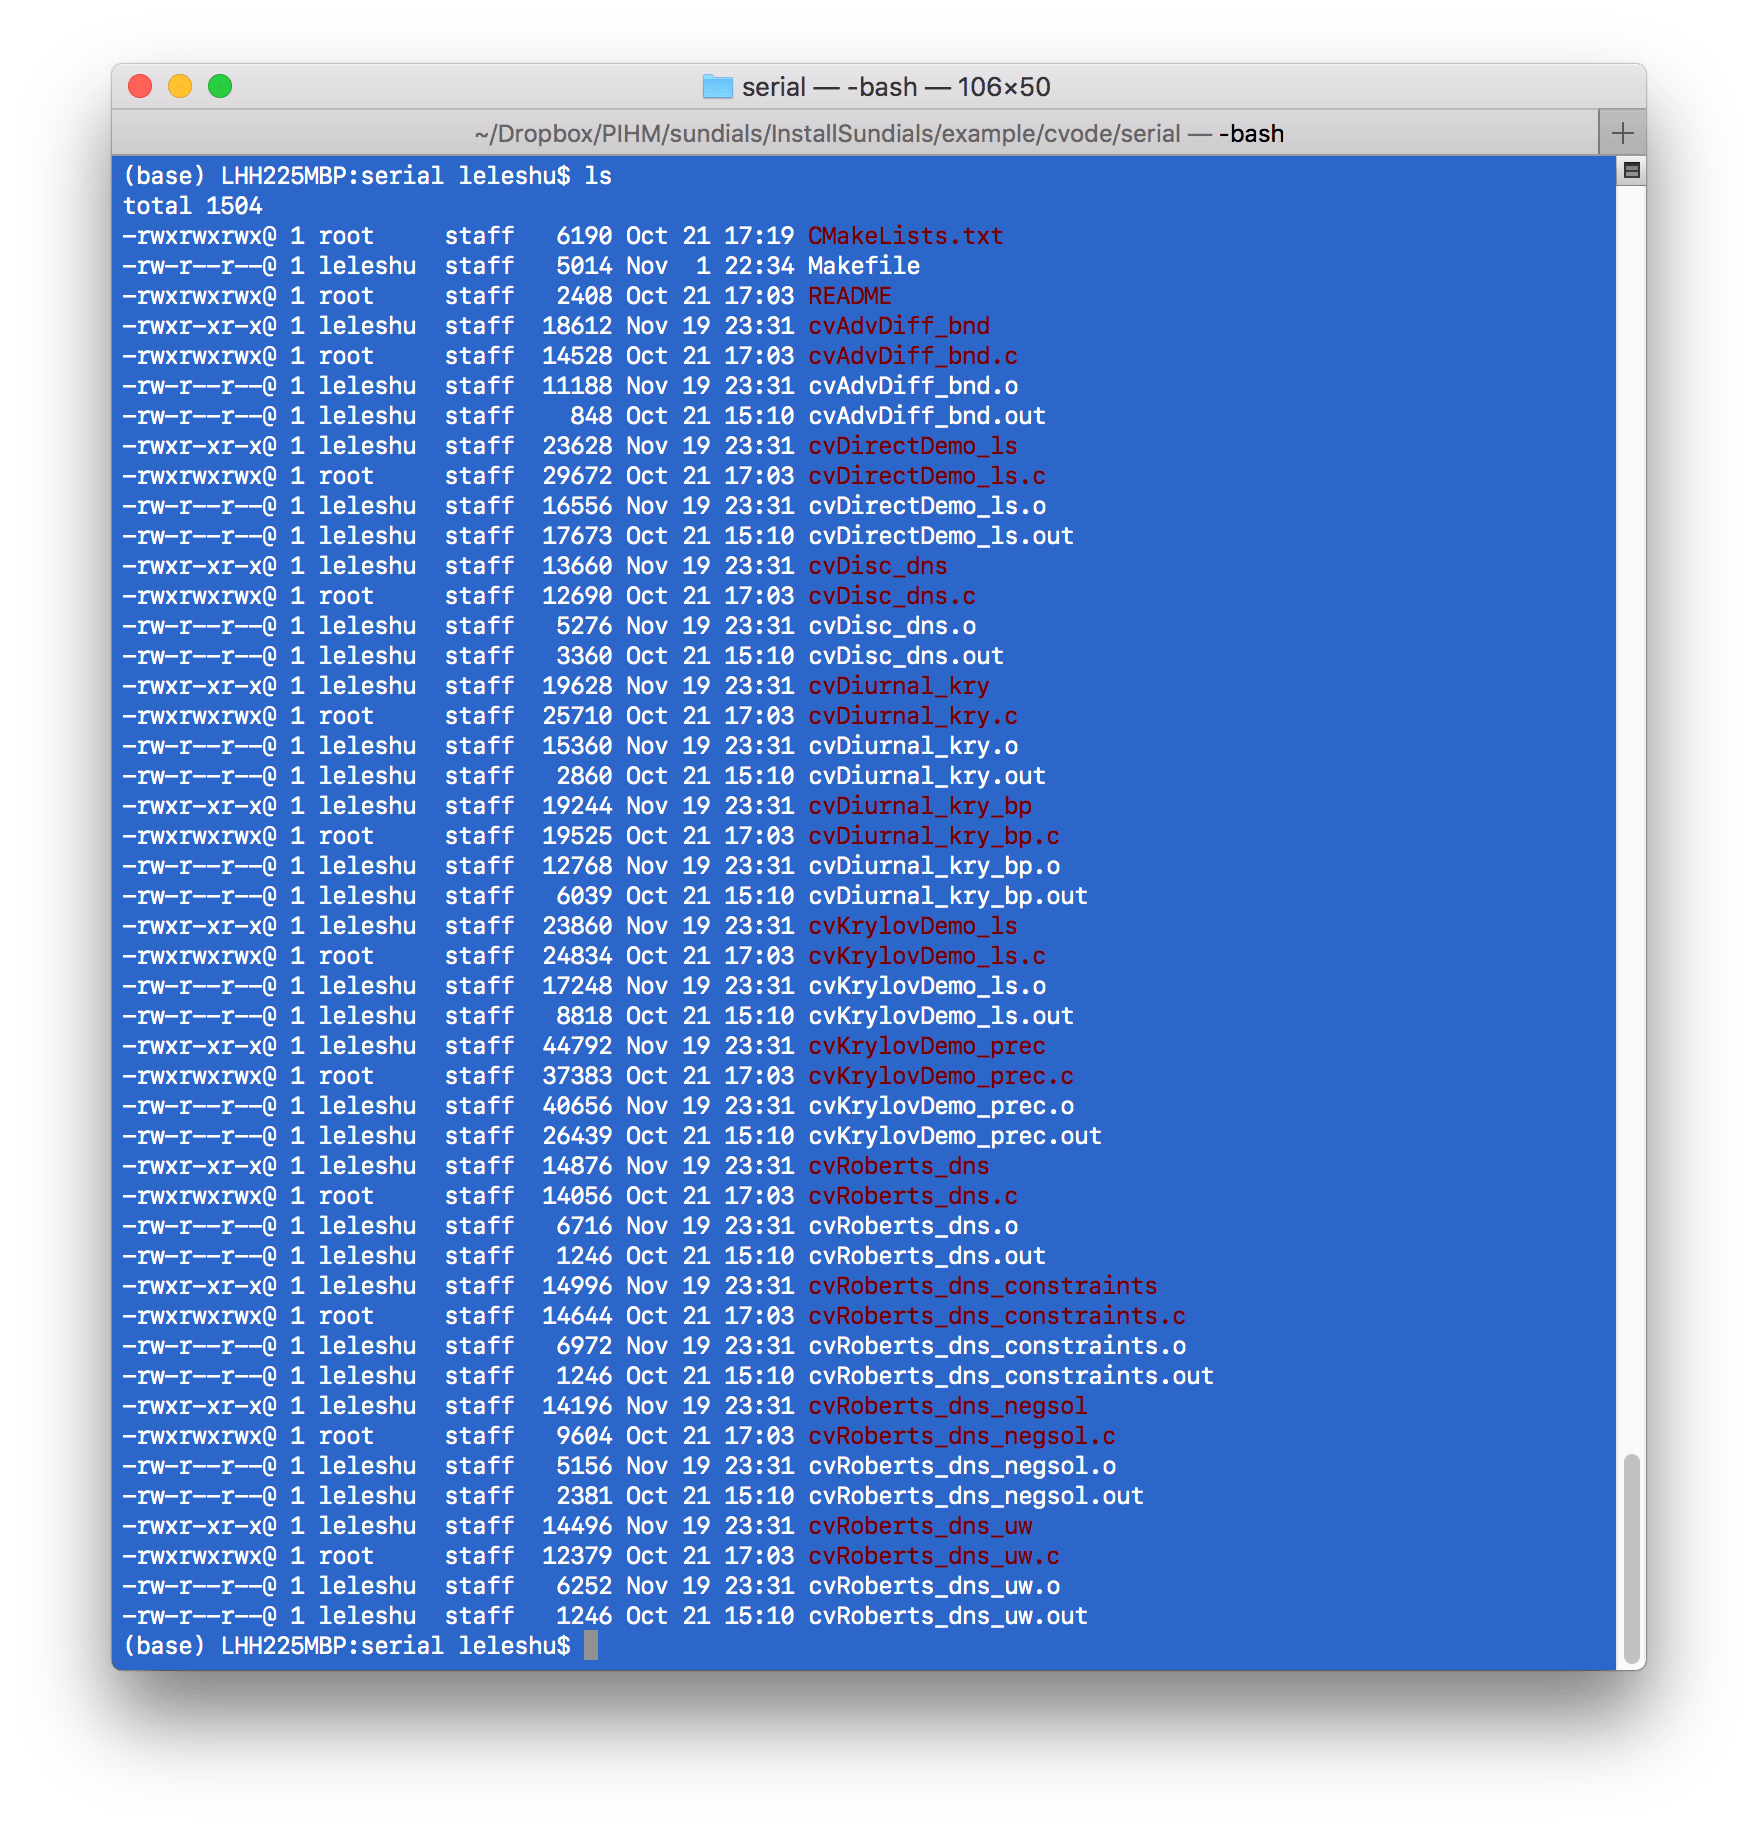
Task: Click the scroll-lock icon at top right
Action: point(1634,170)
